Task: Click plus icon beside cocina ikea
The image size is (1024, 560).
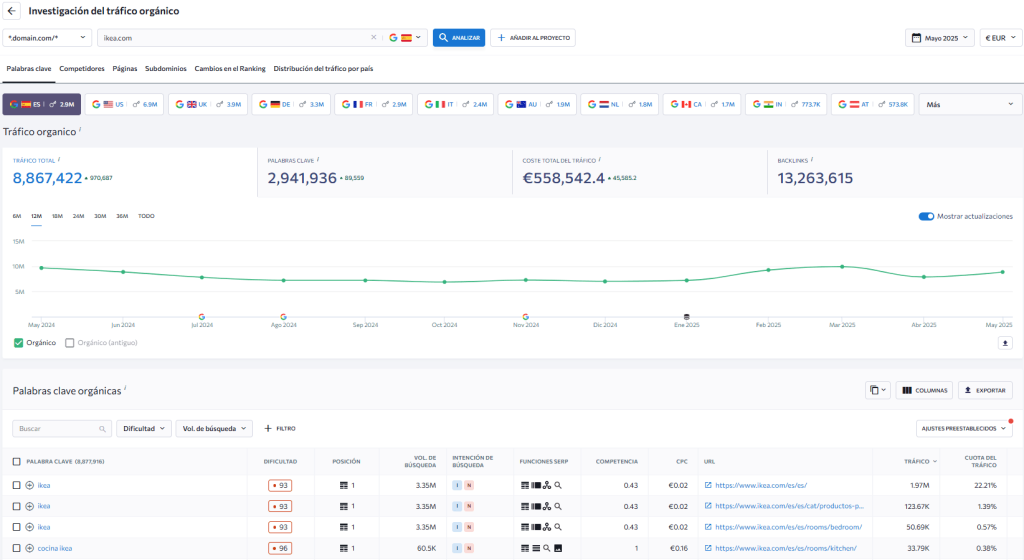Action: (29, 548)
